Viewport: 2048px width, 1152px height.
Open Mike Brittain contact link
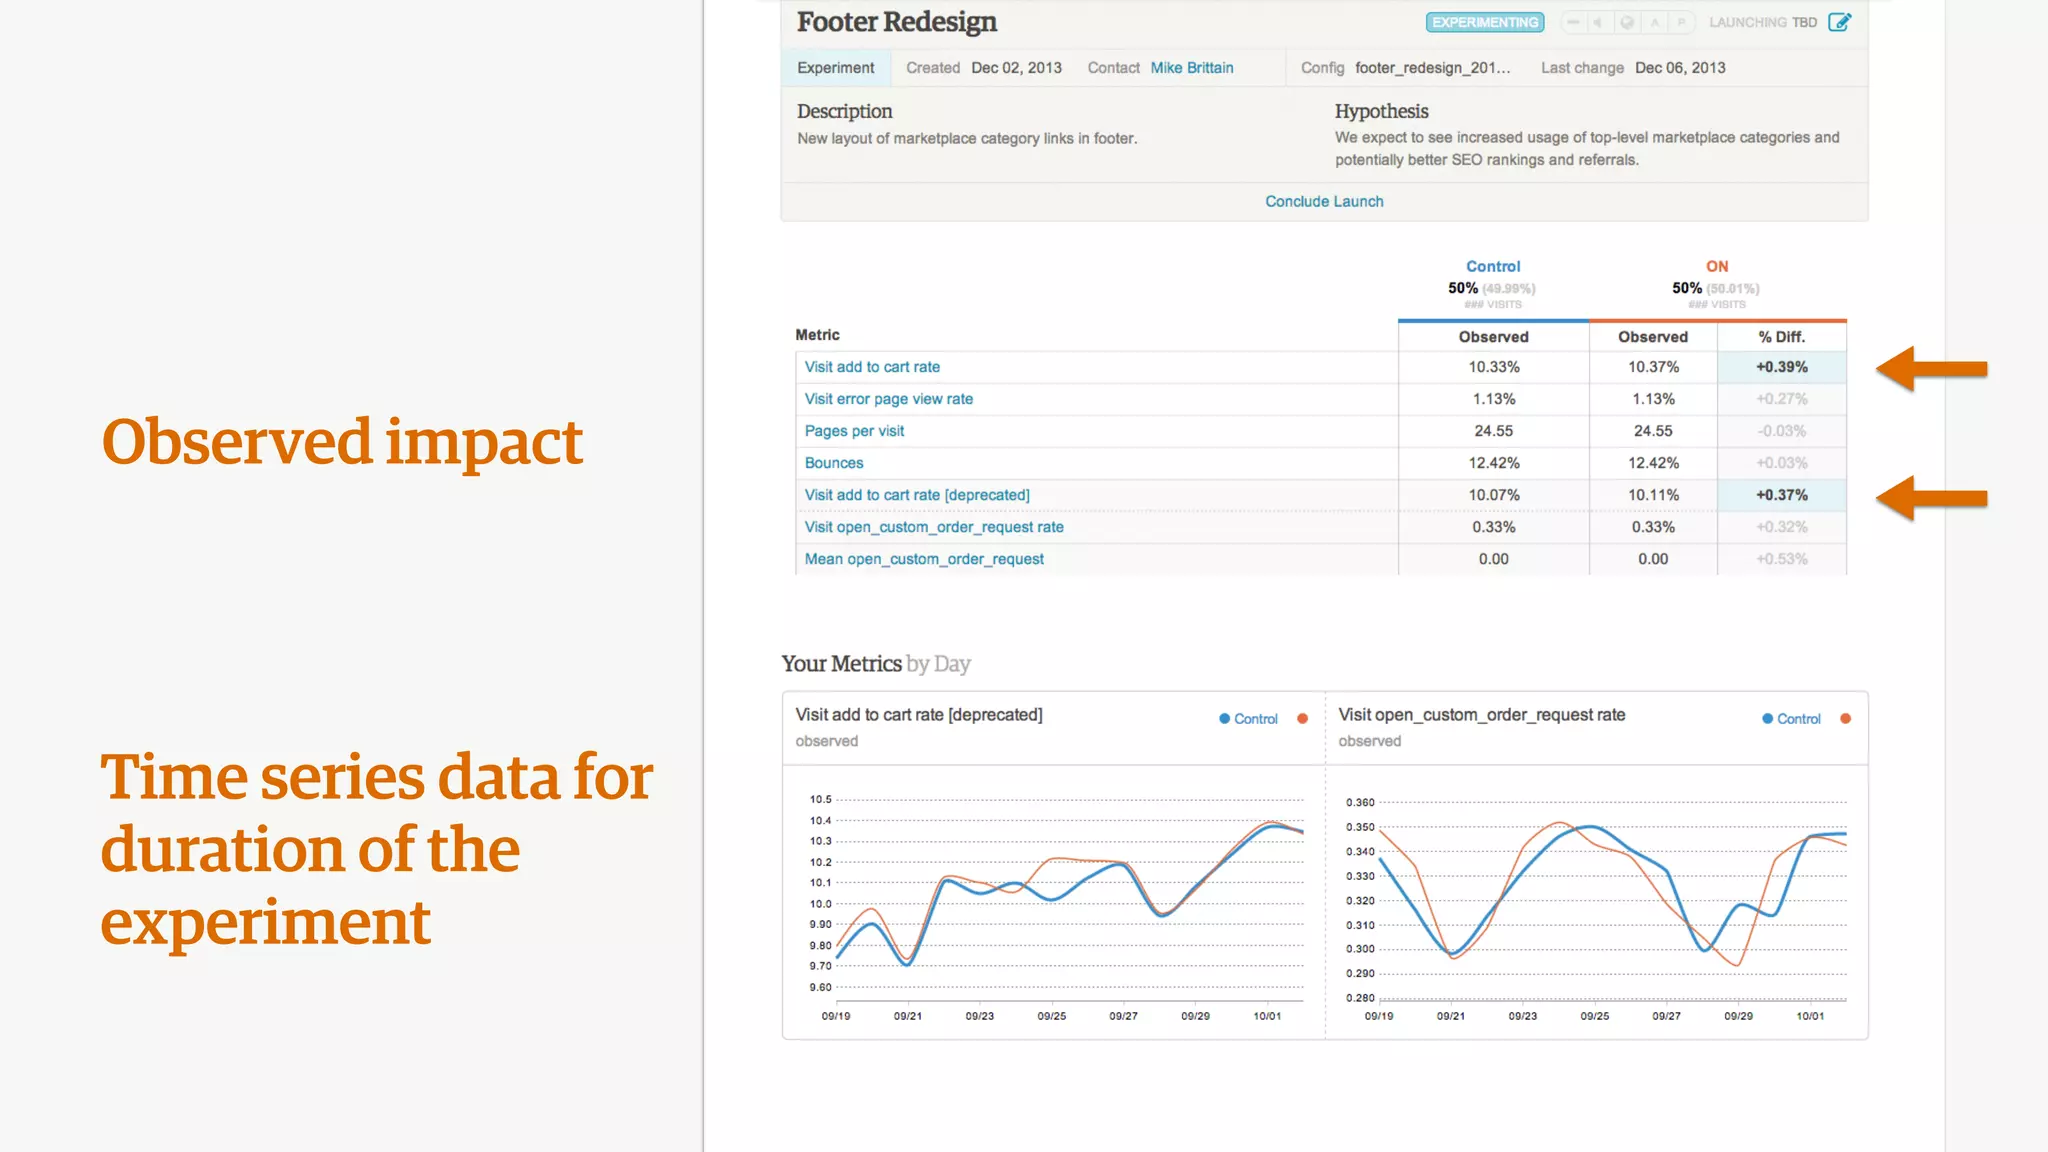click(x=1191, y=68)
